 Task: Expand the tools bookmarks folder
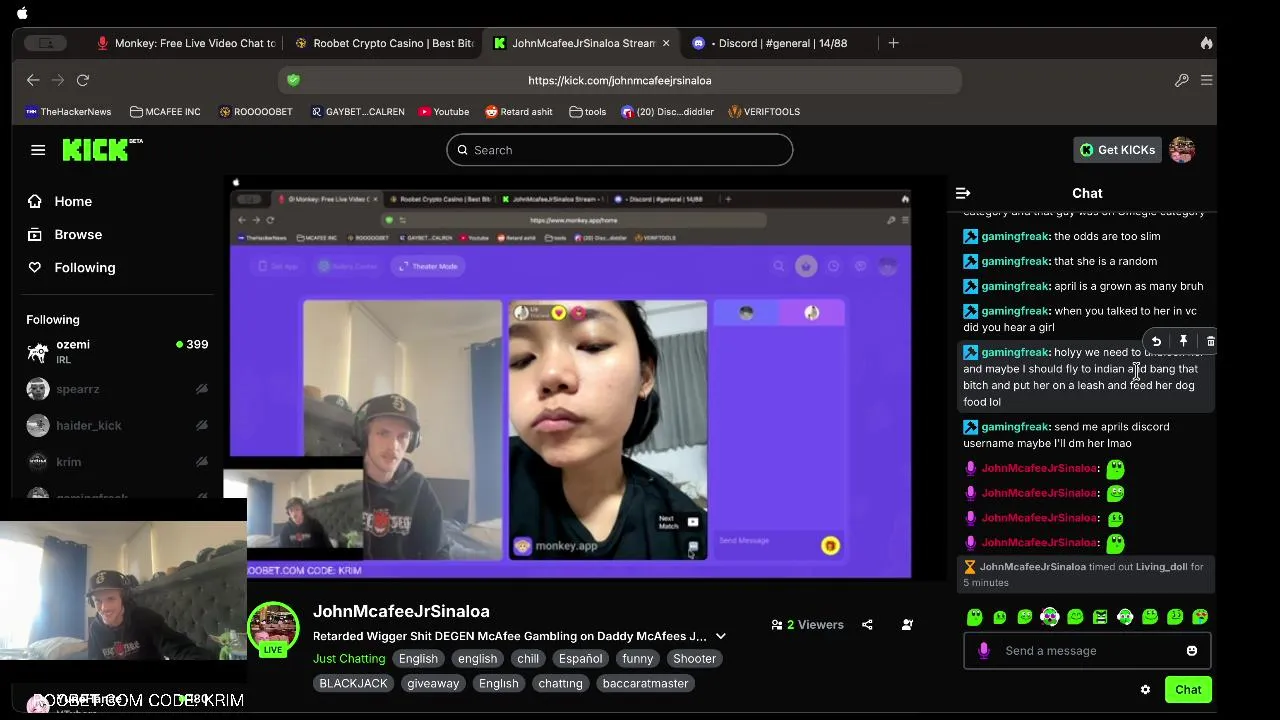[x=588, y=112]
